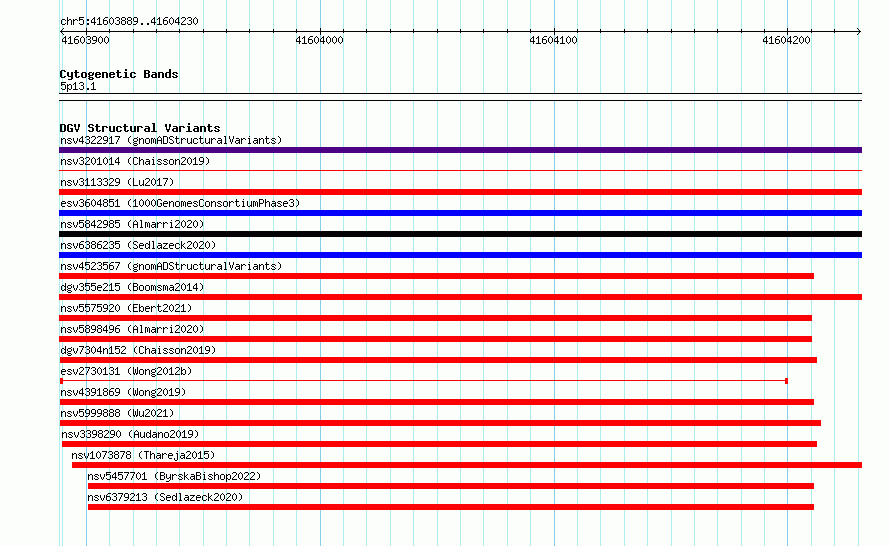The height and width of the screenshot is (546, 890).
Task: Click the Cytogenetic Bands track title
Action: tap(119, 74)
